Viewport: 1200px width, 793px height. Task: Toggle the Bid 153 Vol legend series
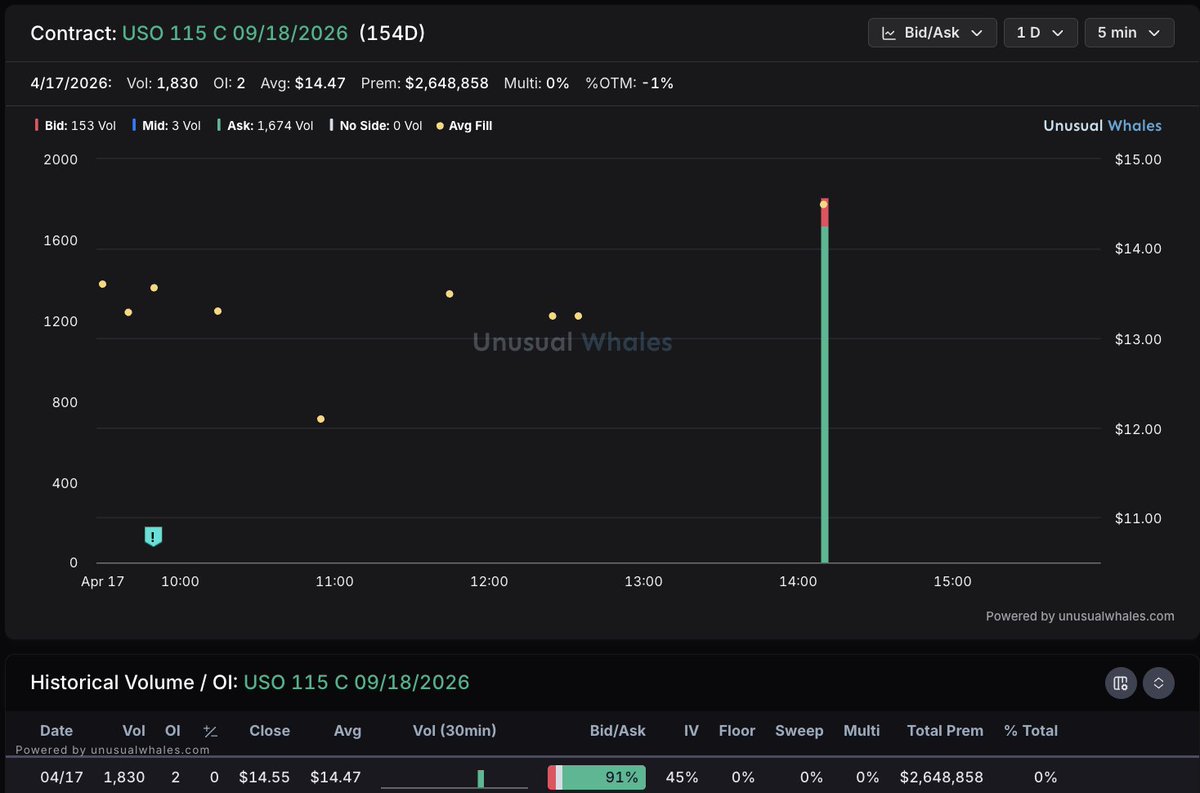pos(74,126)
